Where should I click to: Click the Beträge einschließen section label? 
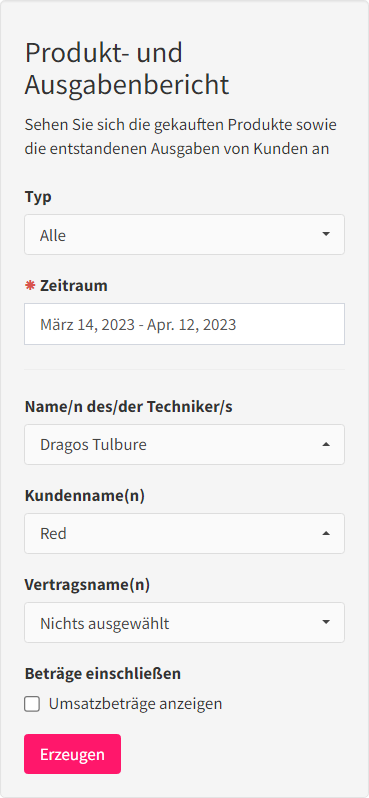point(103,674)
